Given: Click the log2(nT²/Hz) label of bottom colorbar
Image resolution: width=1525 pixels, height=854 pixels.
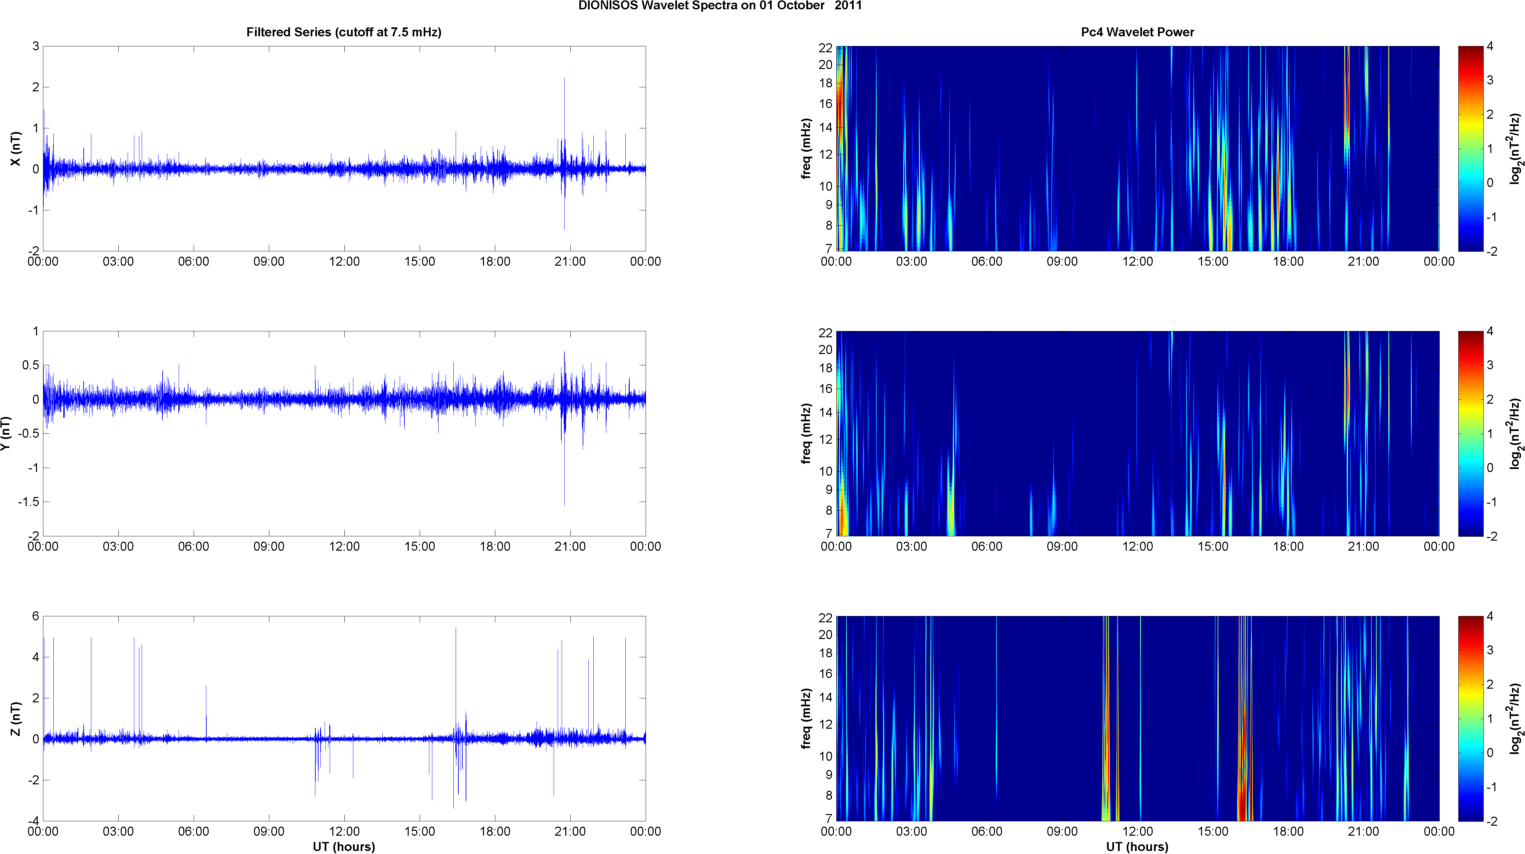Looking at the screenshot, I should pos(1516,719).
